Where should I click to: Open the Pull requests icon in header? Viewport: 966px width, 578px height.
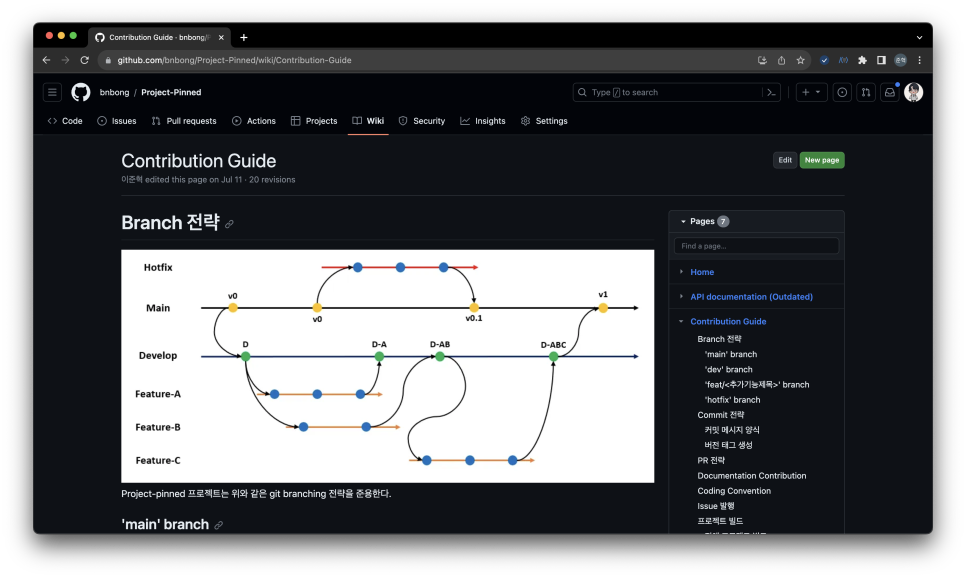tap(866, 92)
